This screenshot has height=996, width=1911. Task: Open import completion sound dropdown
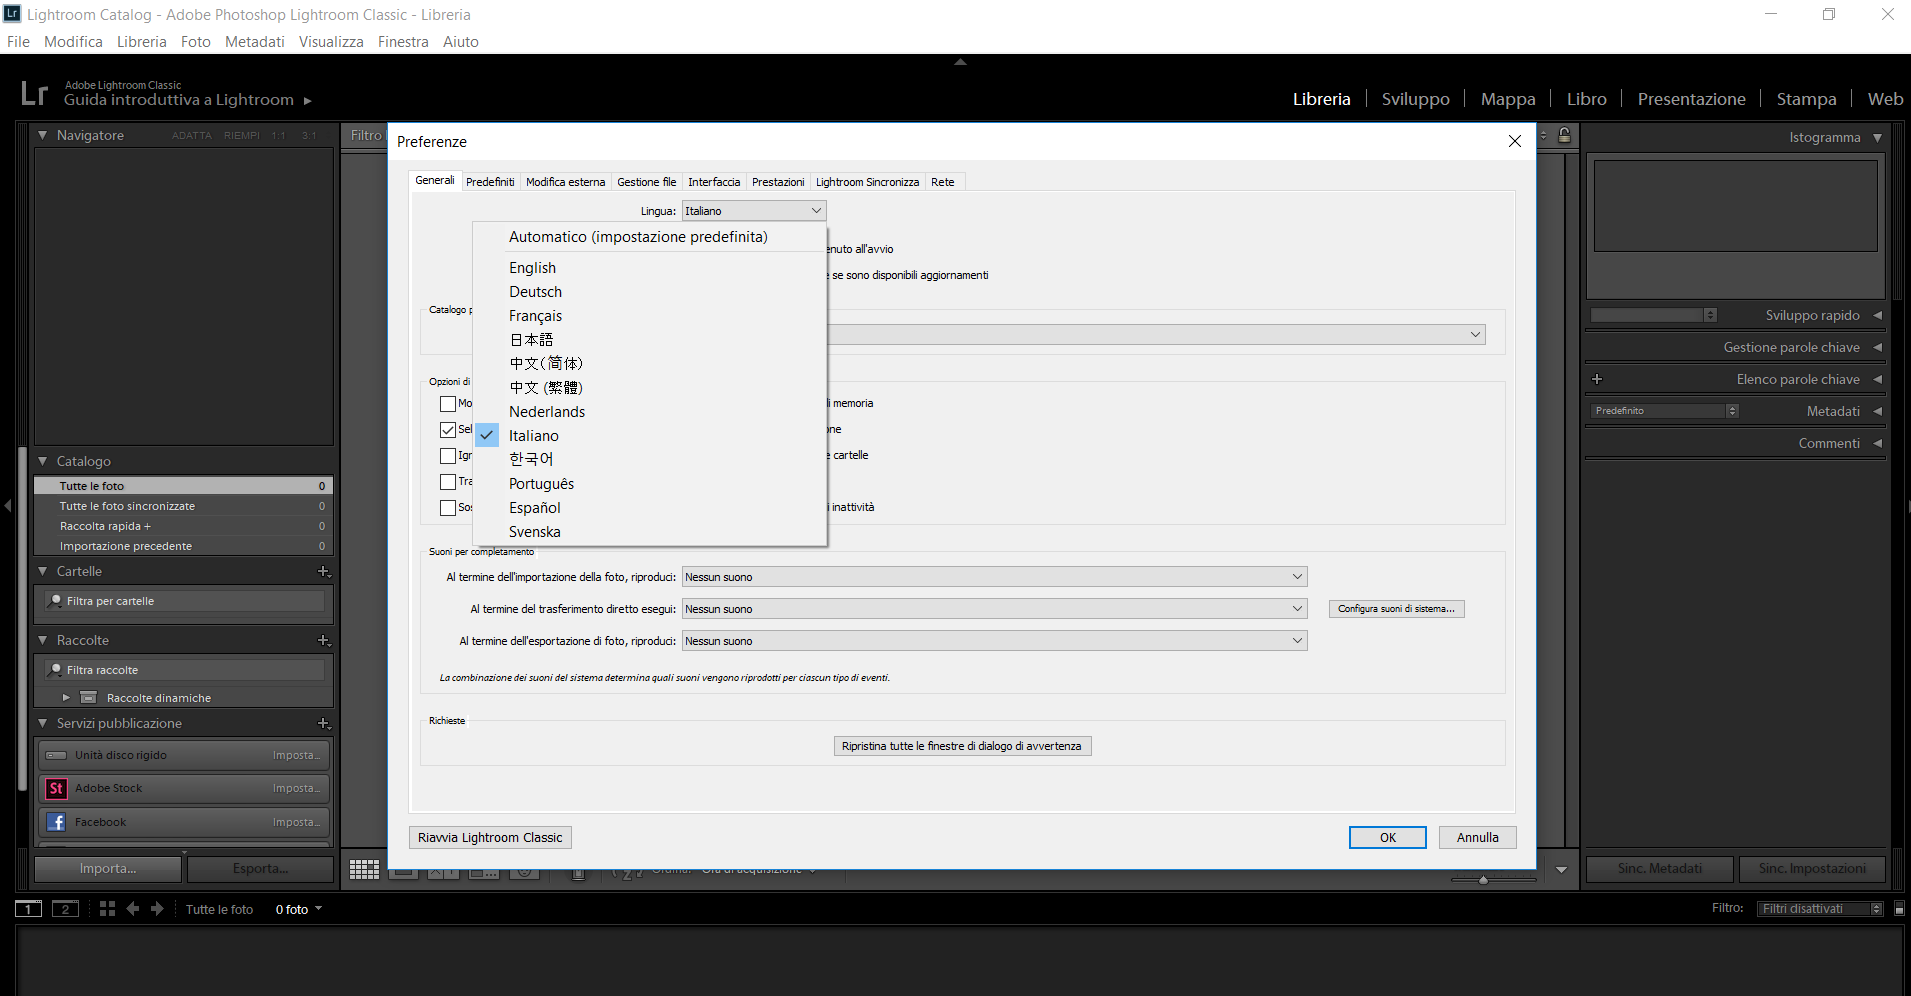pos(995,577)
